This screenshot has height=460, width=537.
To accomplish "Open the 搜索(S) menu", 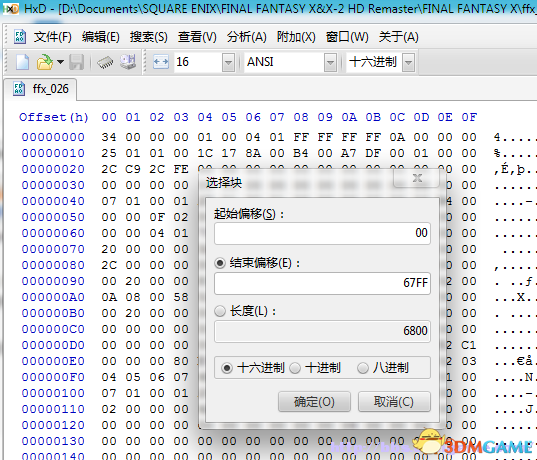I will [x=149, y=37].
